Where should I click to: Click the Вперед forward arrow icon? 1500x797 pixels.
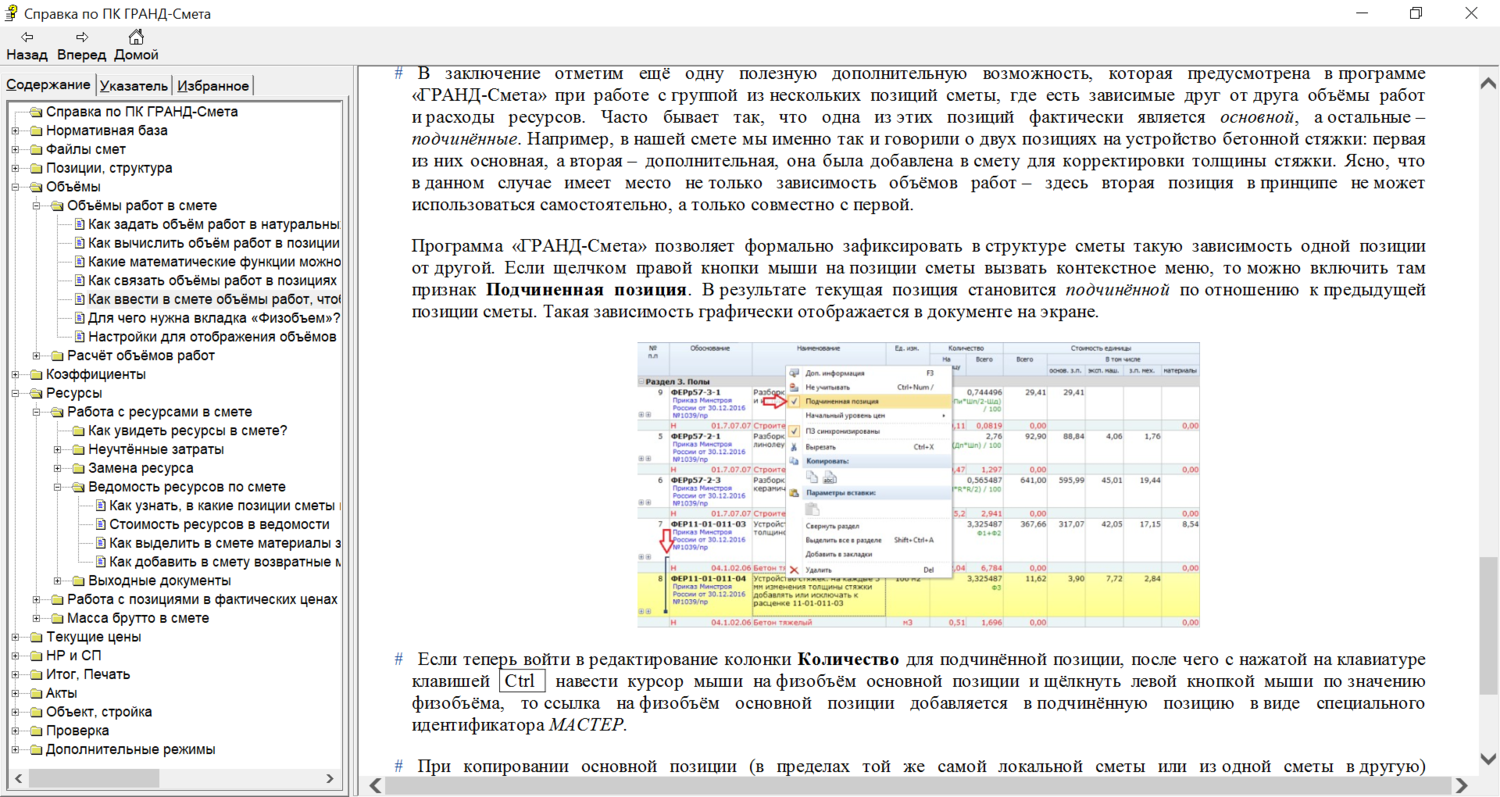point(82,37)
